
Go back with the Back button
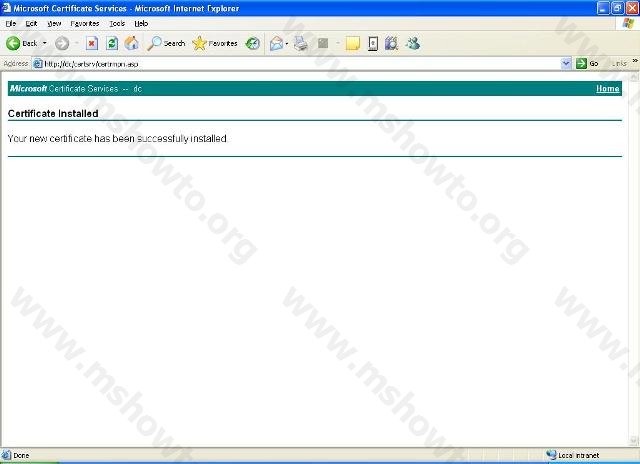coord(21,43)
